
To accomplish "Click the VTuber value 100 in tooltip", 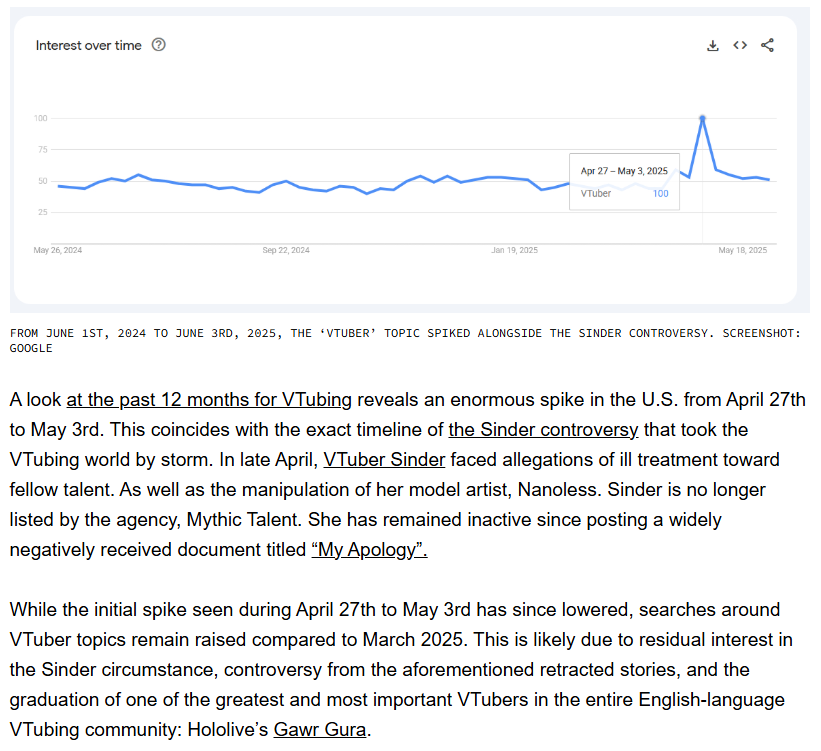I will coord(660,194).
